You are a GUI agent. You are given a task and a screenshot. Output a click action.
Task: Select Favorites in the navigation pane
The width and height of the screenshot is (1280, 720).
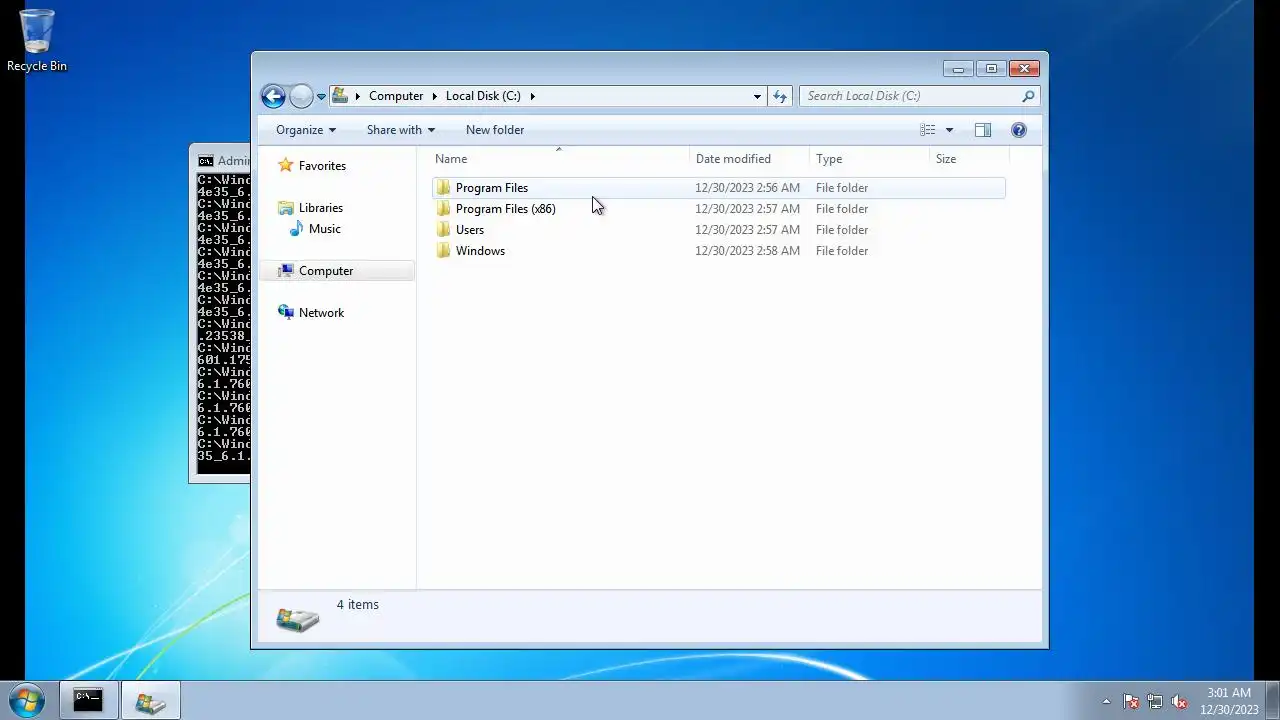(x=322, y=166)
